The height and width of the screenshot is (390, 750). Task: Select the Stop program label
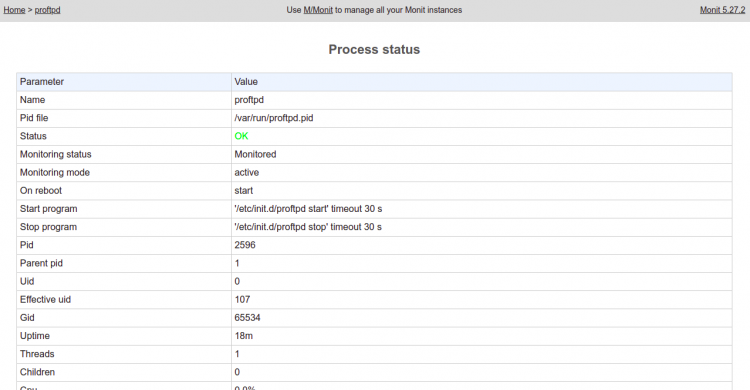48,227
